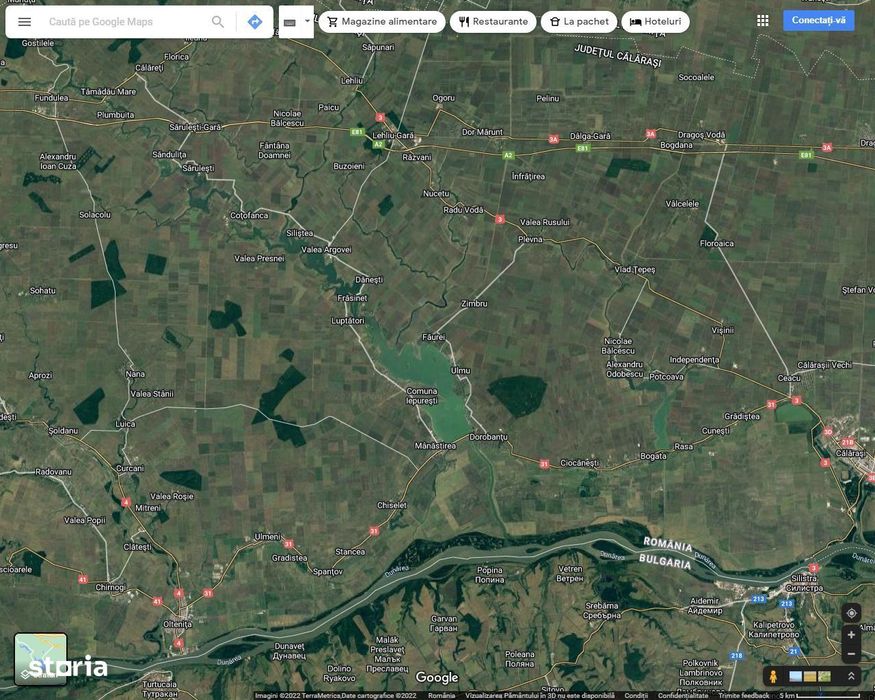Open directions with the blue arrow icon

pyautogui.click(x=255, y=22)
